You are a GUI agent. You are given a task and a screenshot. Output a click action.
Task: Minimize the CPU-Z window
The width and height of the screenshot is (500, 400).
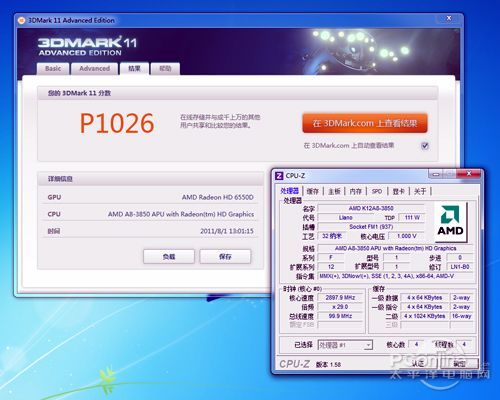coord(436,174)
